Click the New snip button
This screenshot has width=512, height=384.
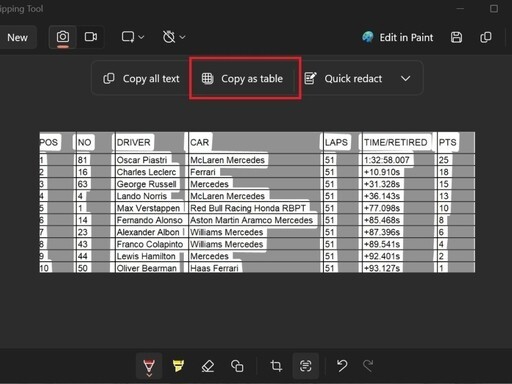point(17,37)
